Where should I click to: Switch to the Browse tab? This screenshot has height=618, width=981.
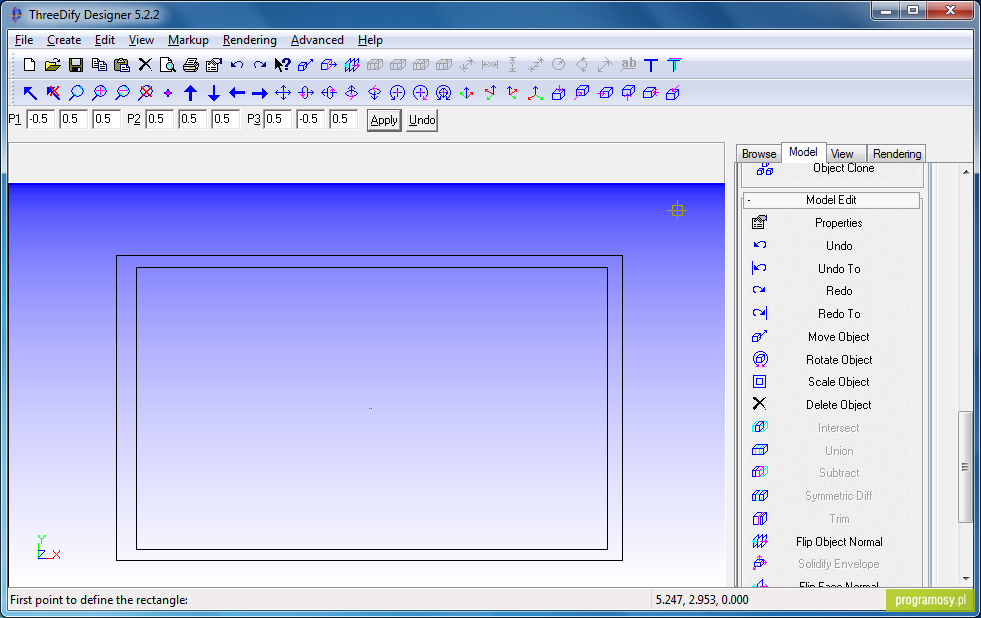pyautogui.click(x=759, y=154)
